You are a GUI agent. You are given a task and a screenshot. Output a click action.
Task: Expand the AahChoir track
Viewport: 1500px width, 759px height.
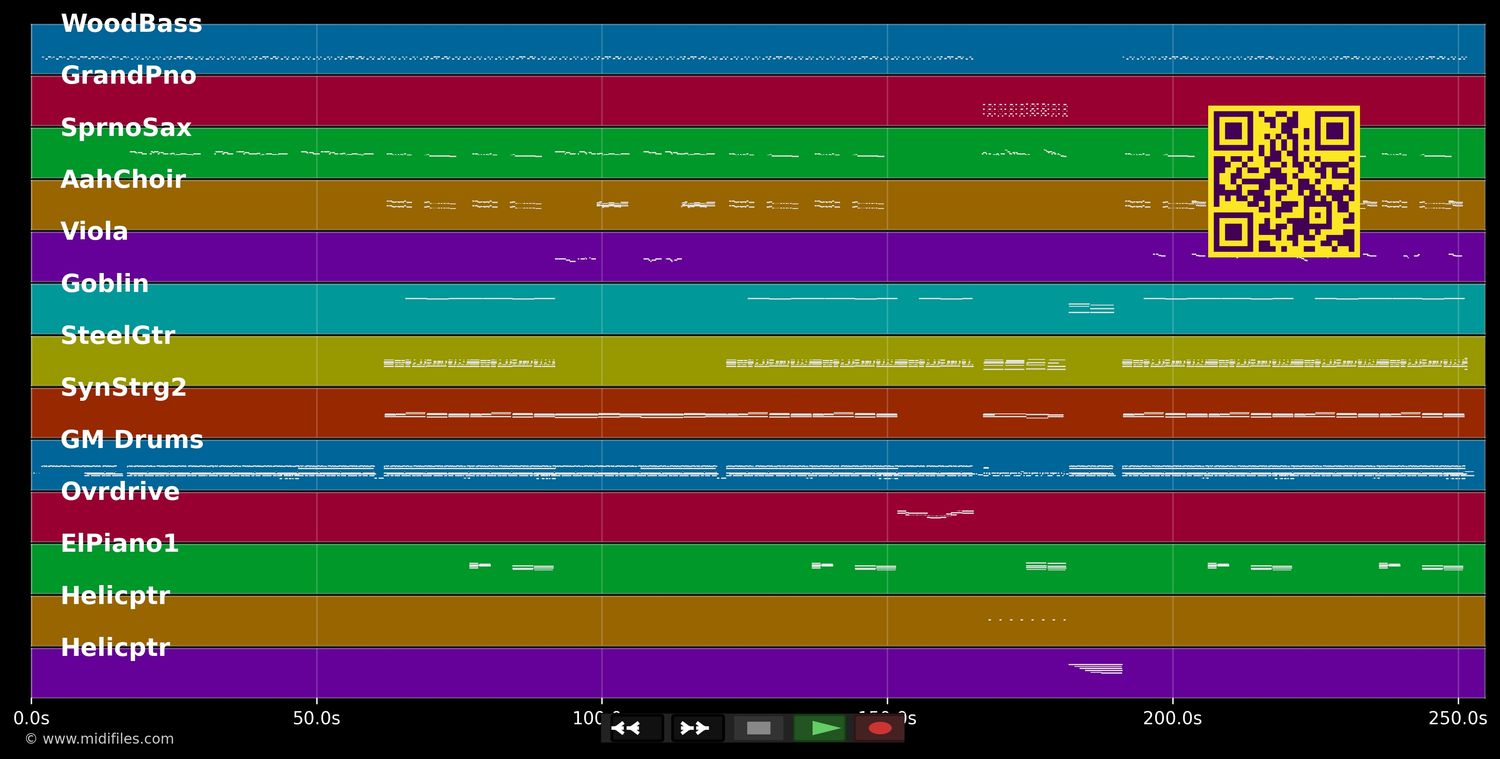click(124, 179)
